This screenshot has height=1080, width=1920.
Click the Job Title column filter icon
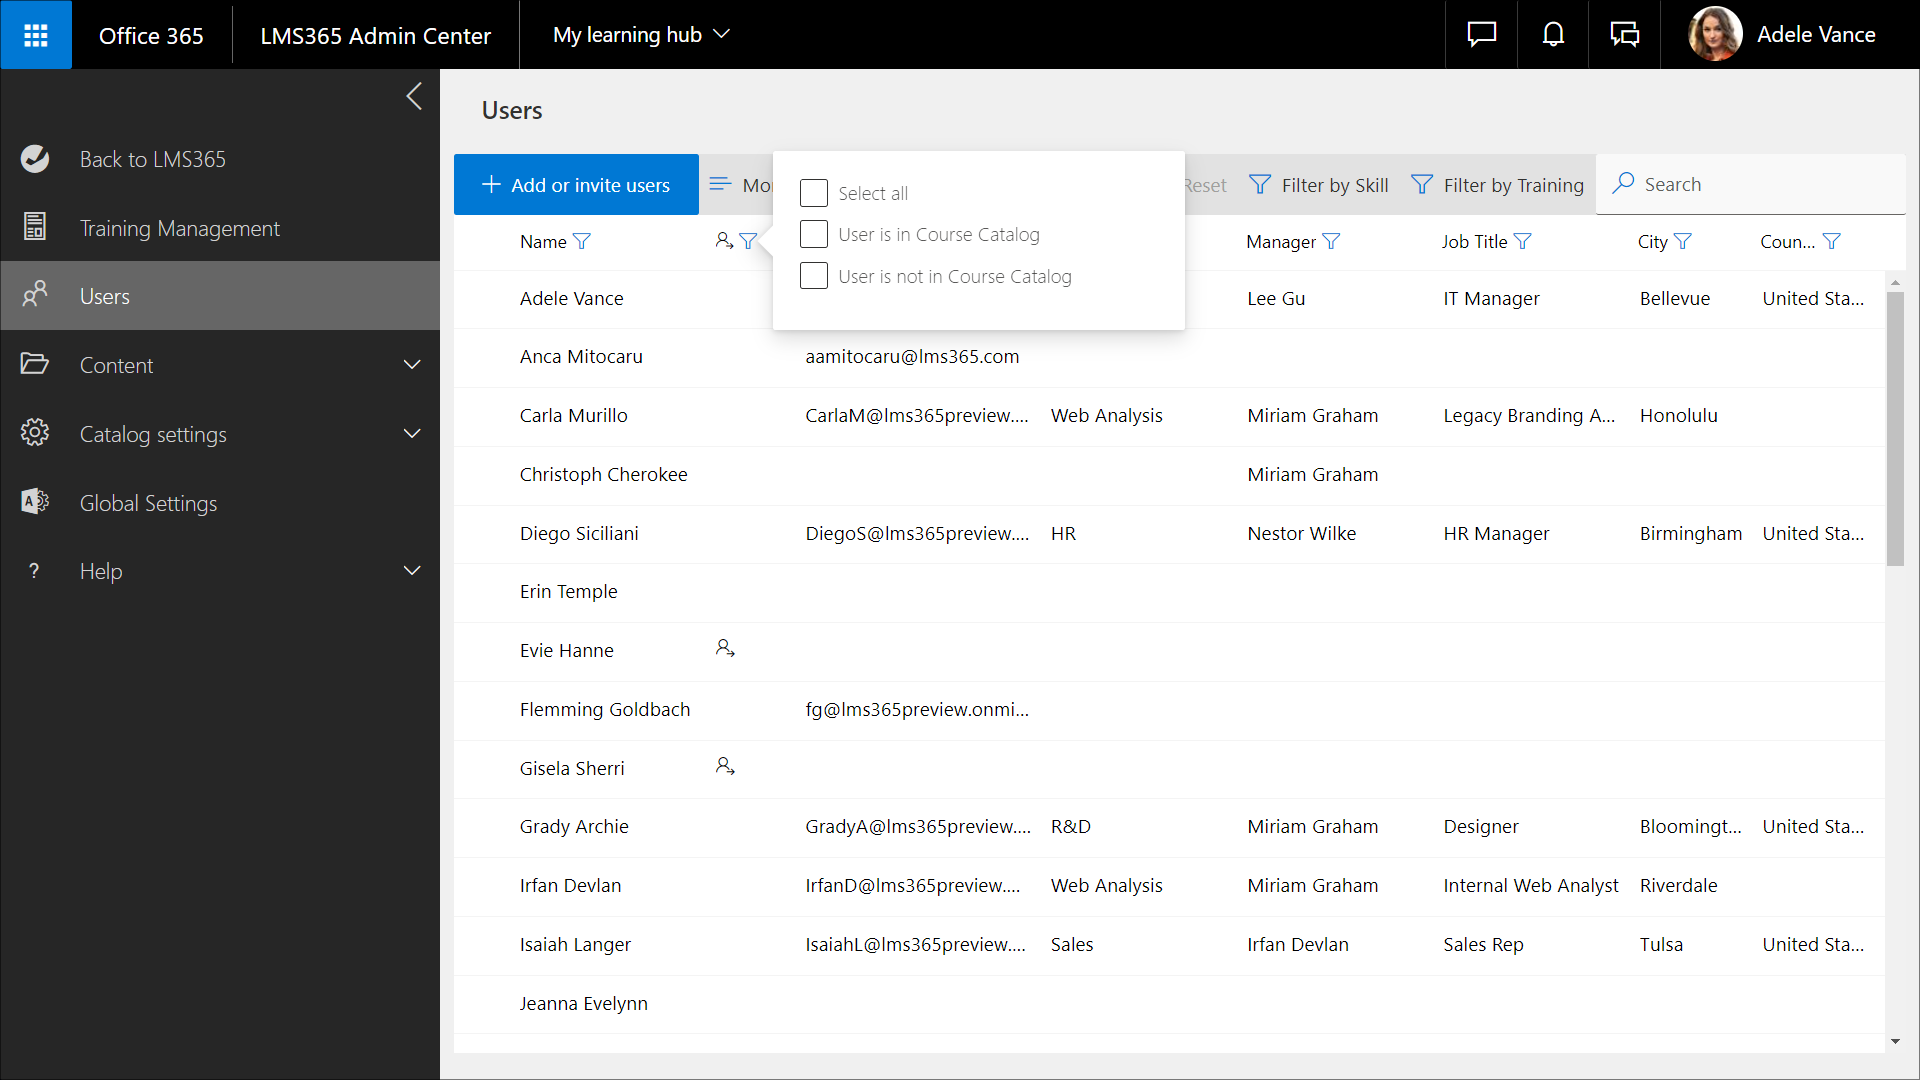tap(1523, 241)
